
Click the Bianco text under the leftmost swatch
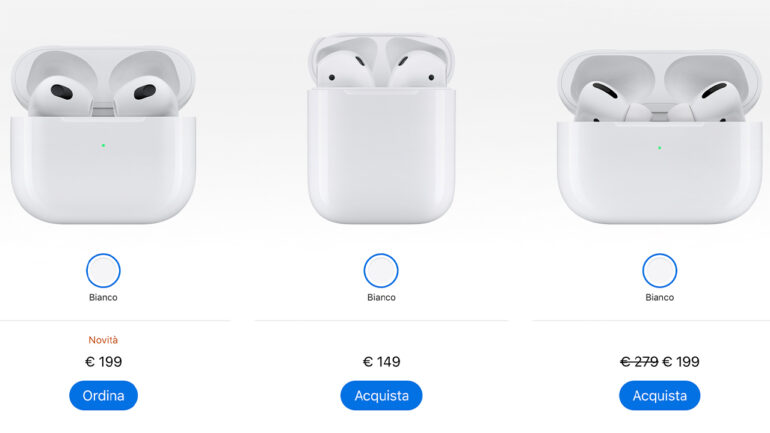pos(103,297)
